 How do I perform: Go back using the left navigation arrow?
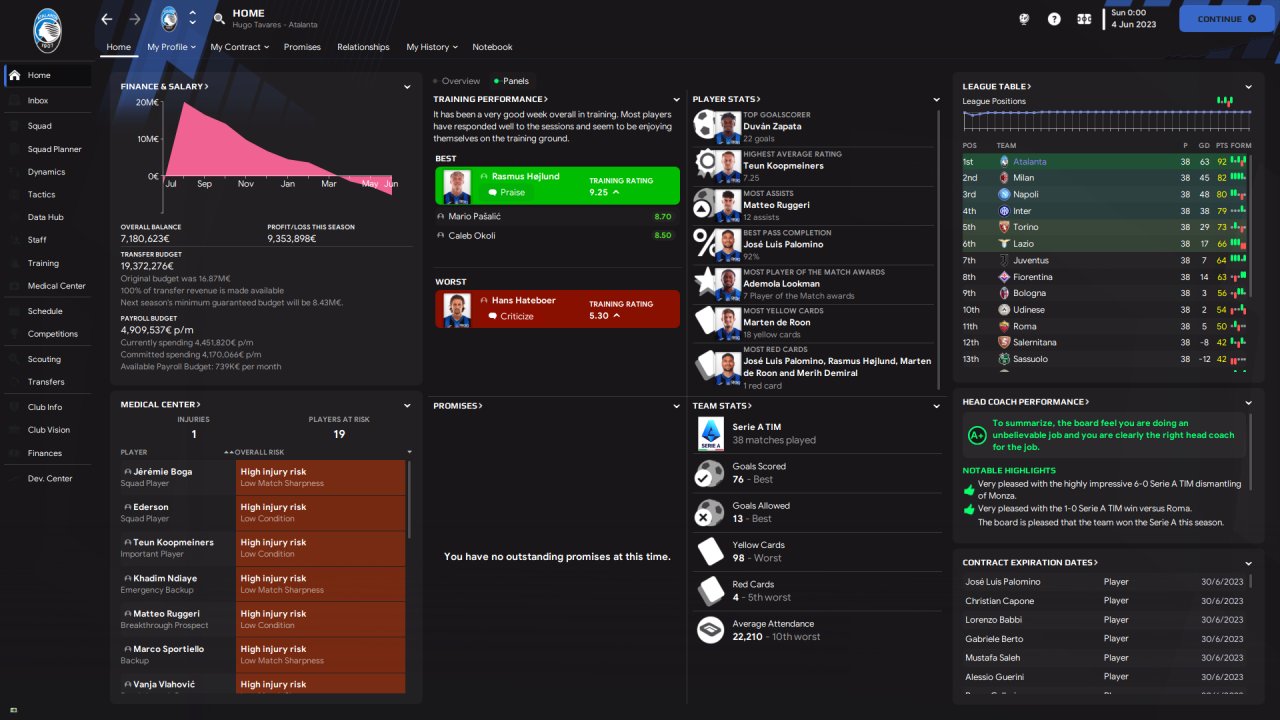[107, 19]
